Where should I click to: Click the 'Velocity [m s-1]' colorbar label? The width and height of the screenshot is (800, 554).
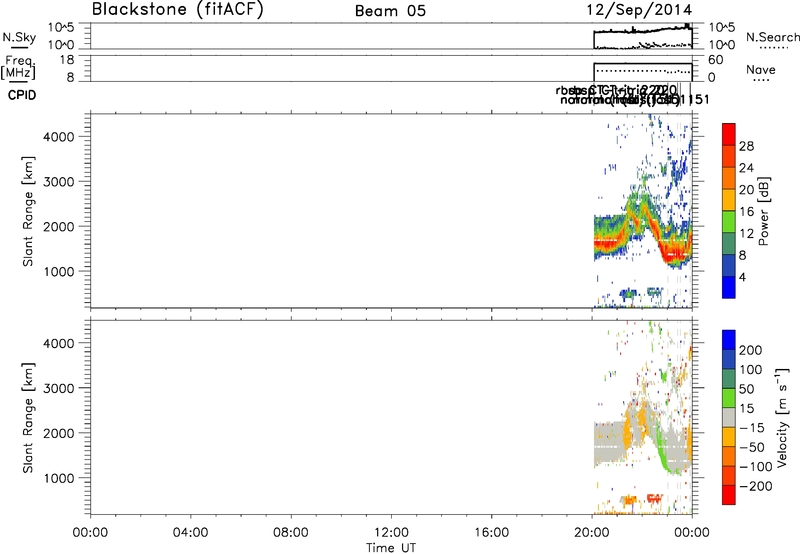(782, 418)
